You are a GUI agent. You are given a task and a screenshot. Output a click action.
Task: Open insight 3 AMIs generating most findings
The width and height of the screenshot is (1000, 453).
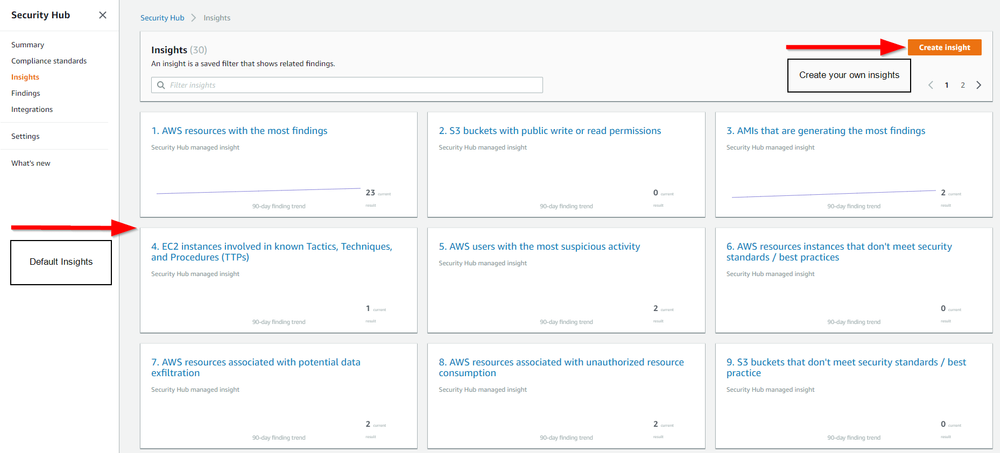[x=826, y=131]
